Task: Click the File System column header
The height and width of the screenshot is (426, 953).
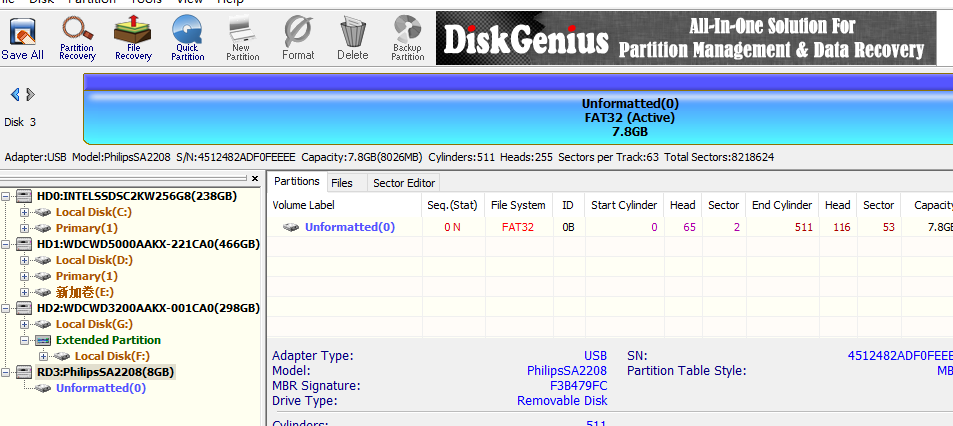Action: [x=518, y=205]
